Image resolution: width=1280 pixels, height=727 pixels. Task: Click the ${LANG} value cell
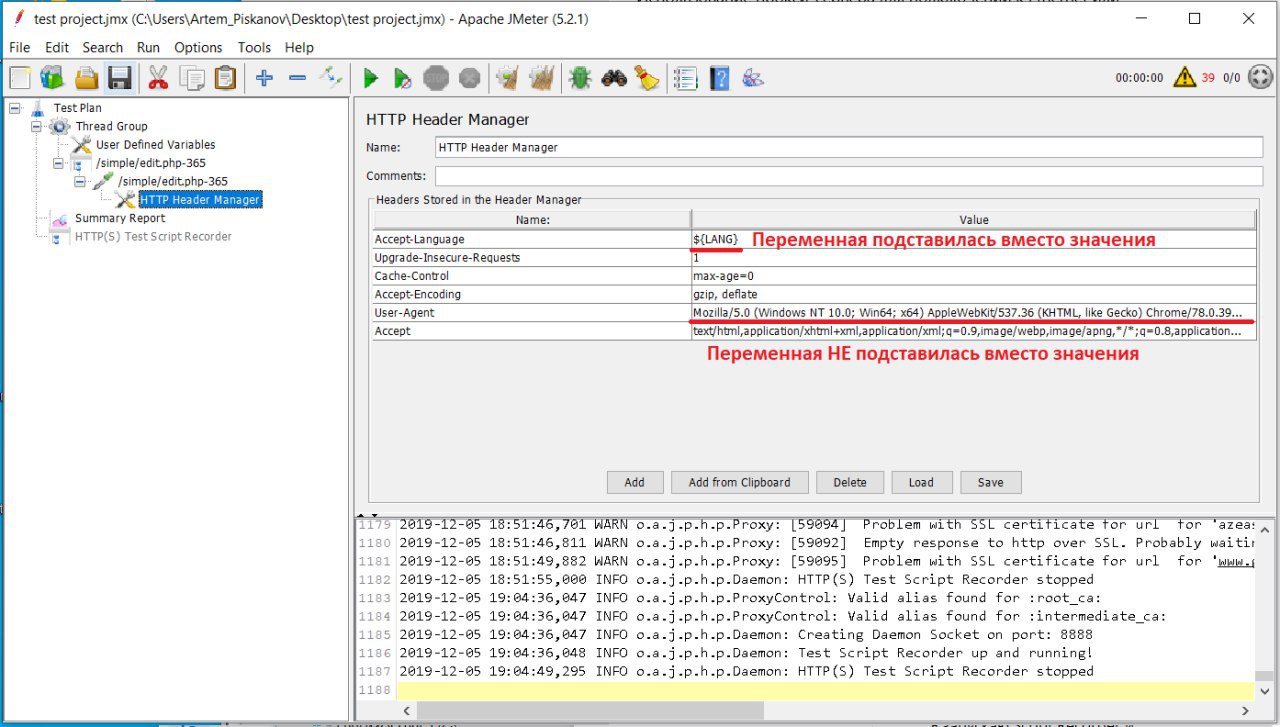coord(973,240)
